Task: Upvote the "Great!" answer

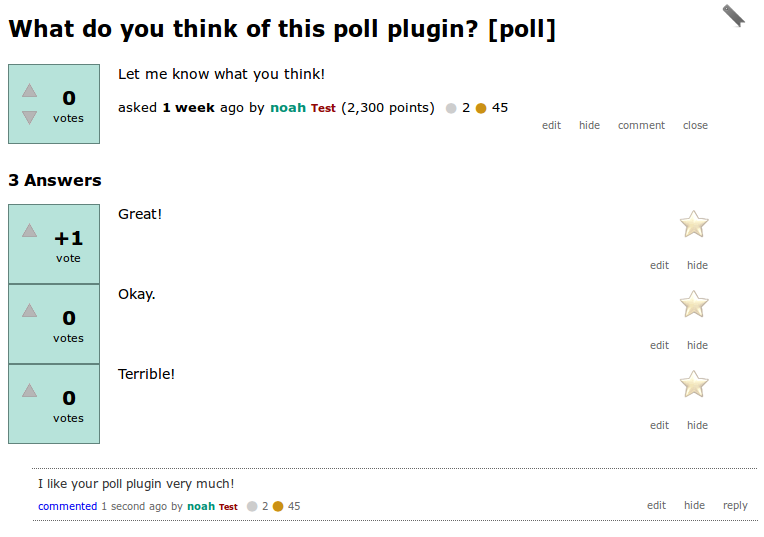Action: click(30, 231)
